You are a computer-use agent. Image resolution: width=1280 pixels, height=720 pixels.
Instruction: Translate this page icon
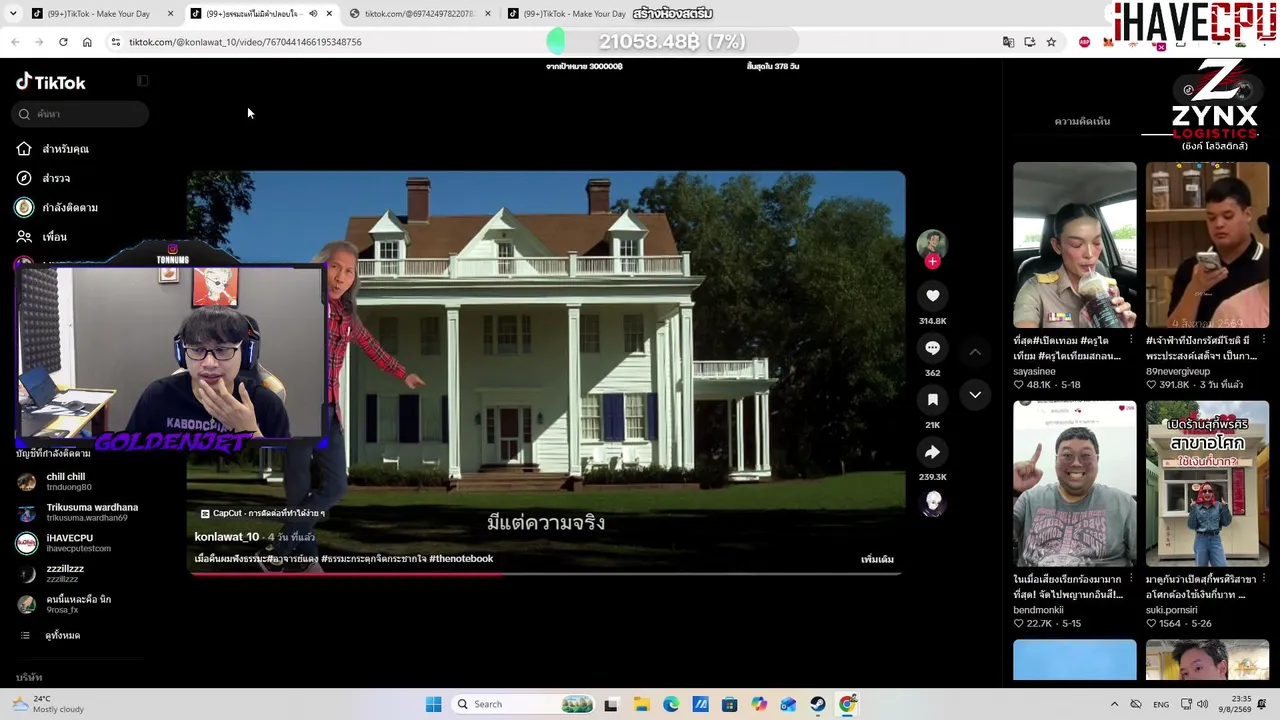[x=1008, y=42]
